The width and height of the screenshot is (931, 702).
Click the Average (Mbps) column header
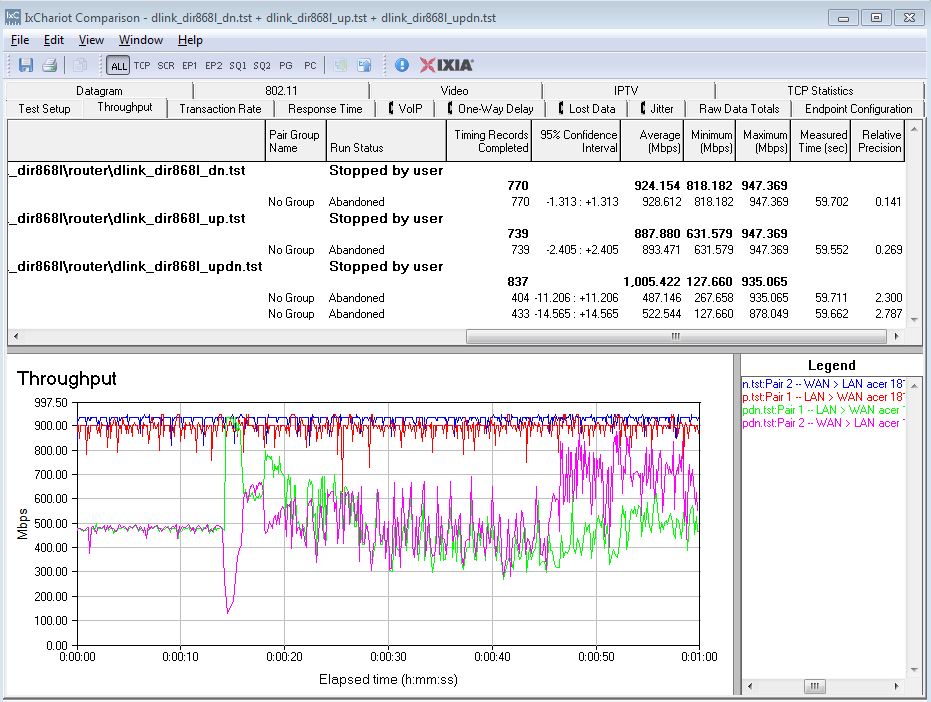[x=652, y=141]
